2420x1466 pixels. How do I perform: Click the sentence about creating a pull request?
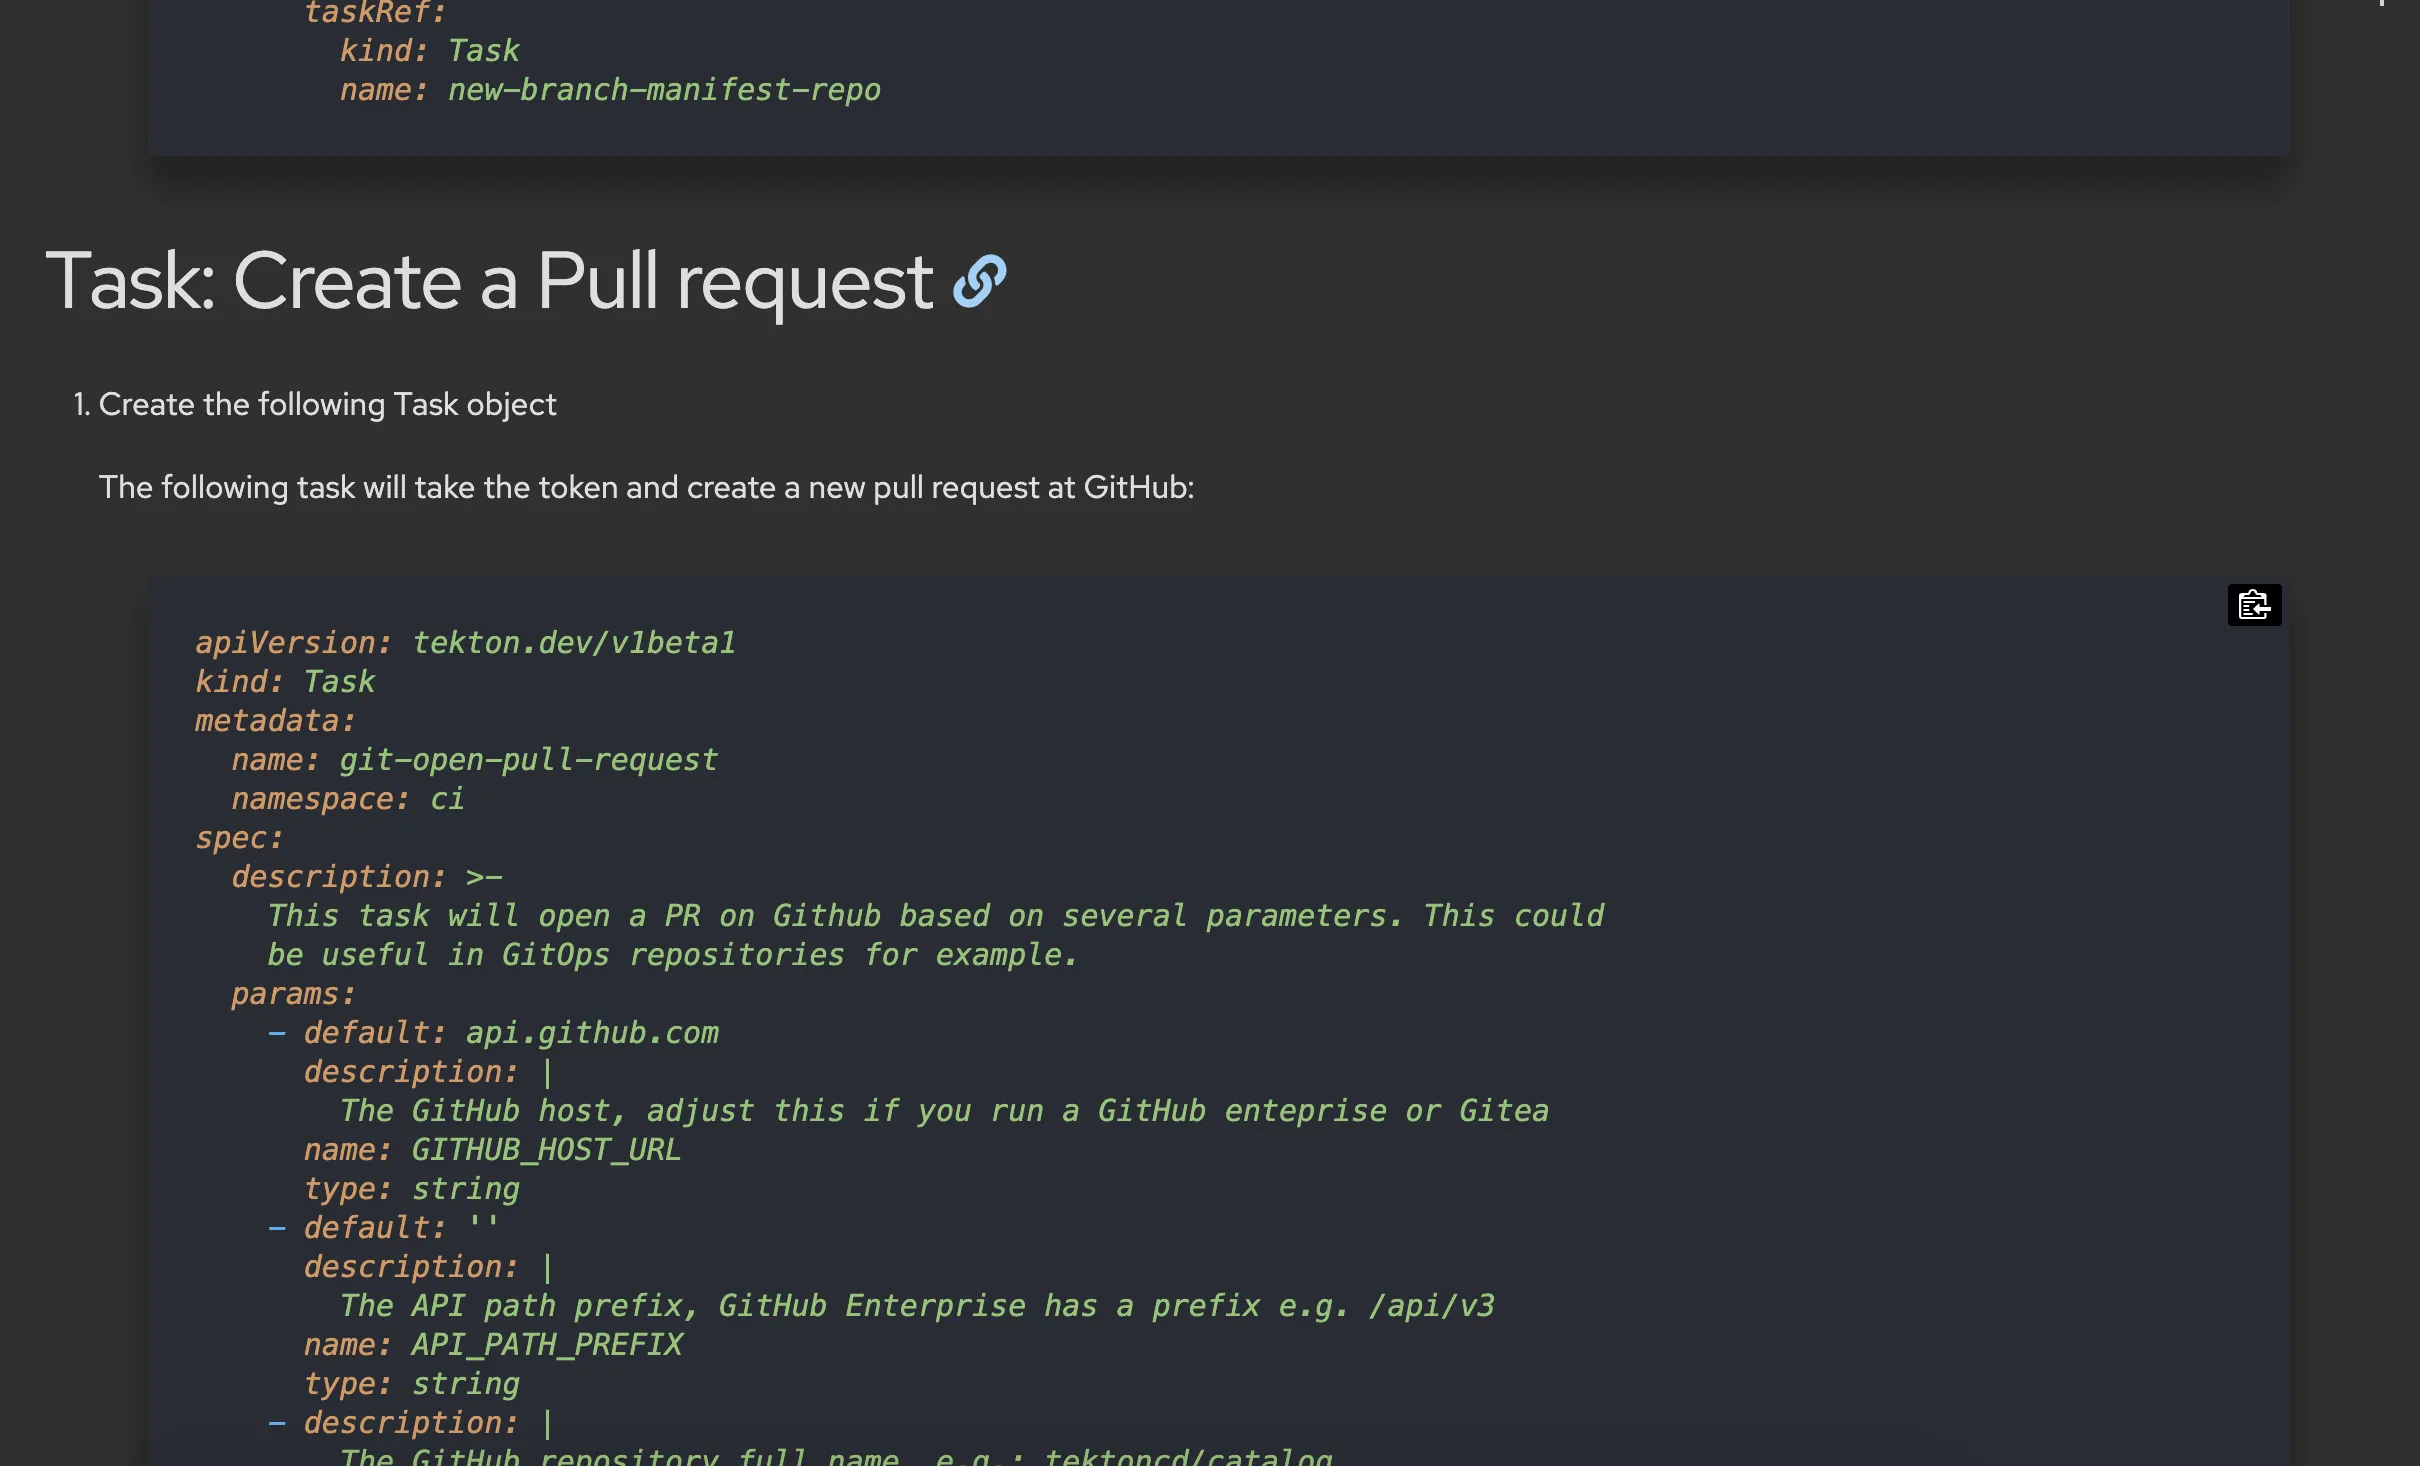645,488
